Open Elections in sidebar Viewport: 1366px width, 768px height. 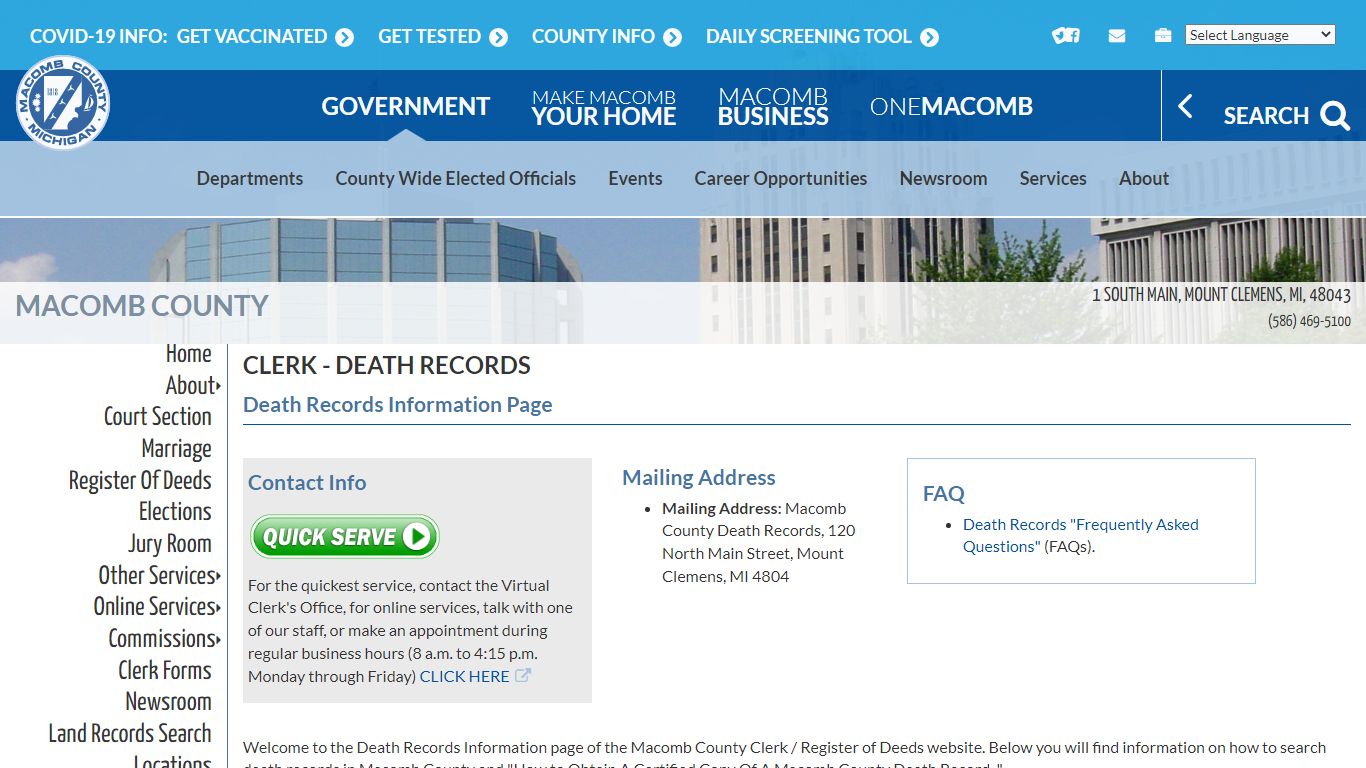pos(175,512)
